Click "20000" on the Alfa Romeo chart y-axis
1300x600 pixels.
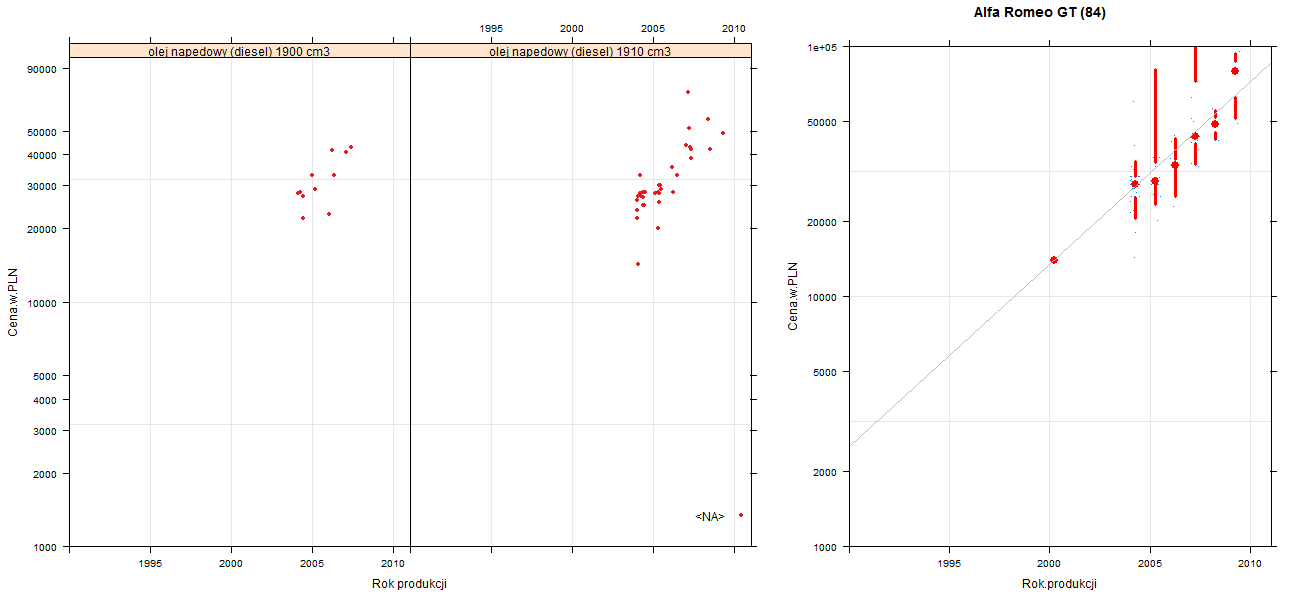tap(823, 222)
